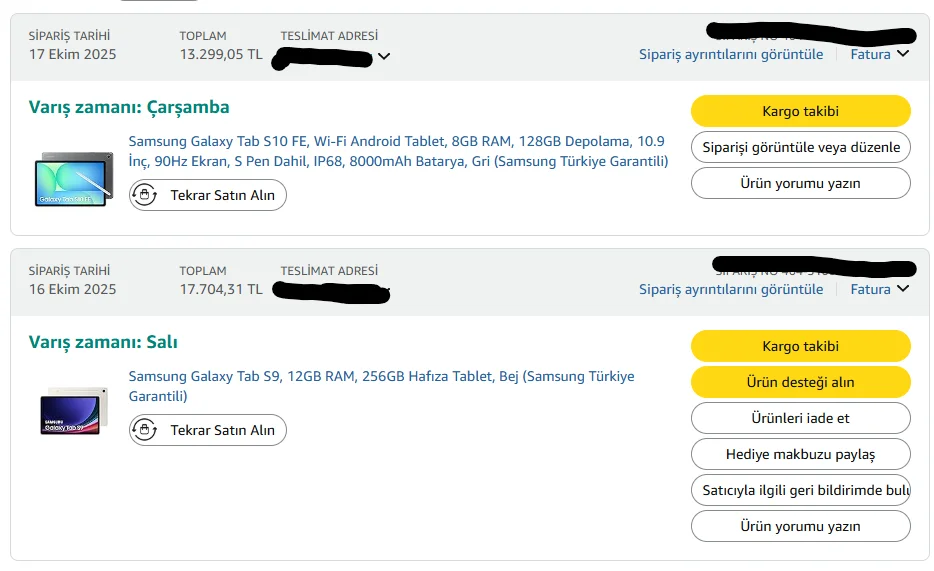Expand delivery address chevron on 17 Ekim order
934x571 pixels.
(384, 57)
